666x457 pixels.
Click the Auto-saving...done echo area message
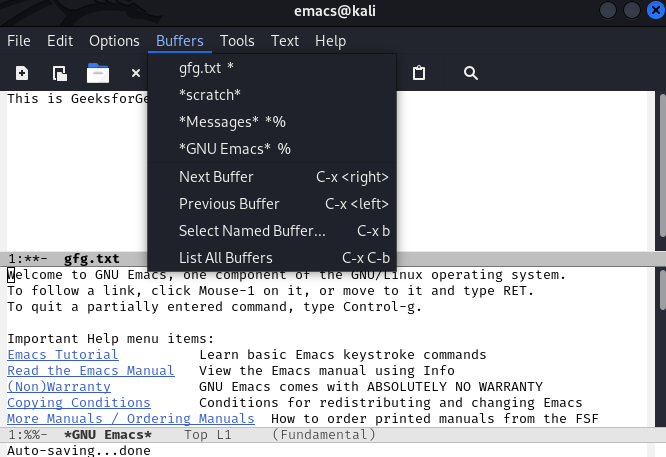[79, 450]
